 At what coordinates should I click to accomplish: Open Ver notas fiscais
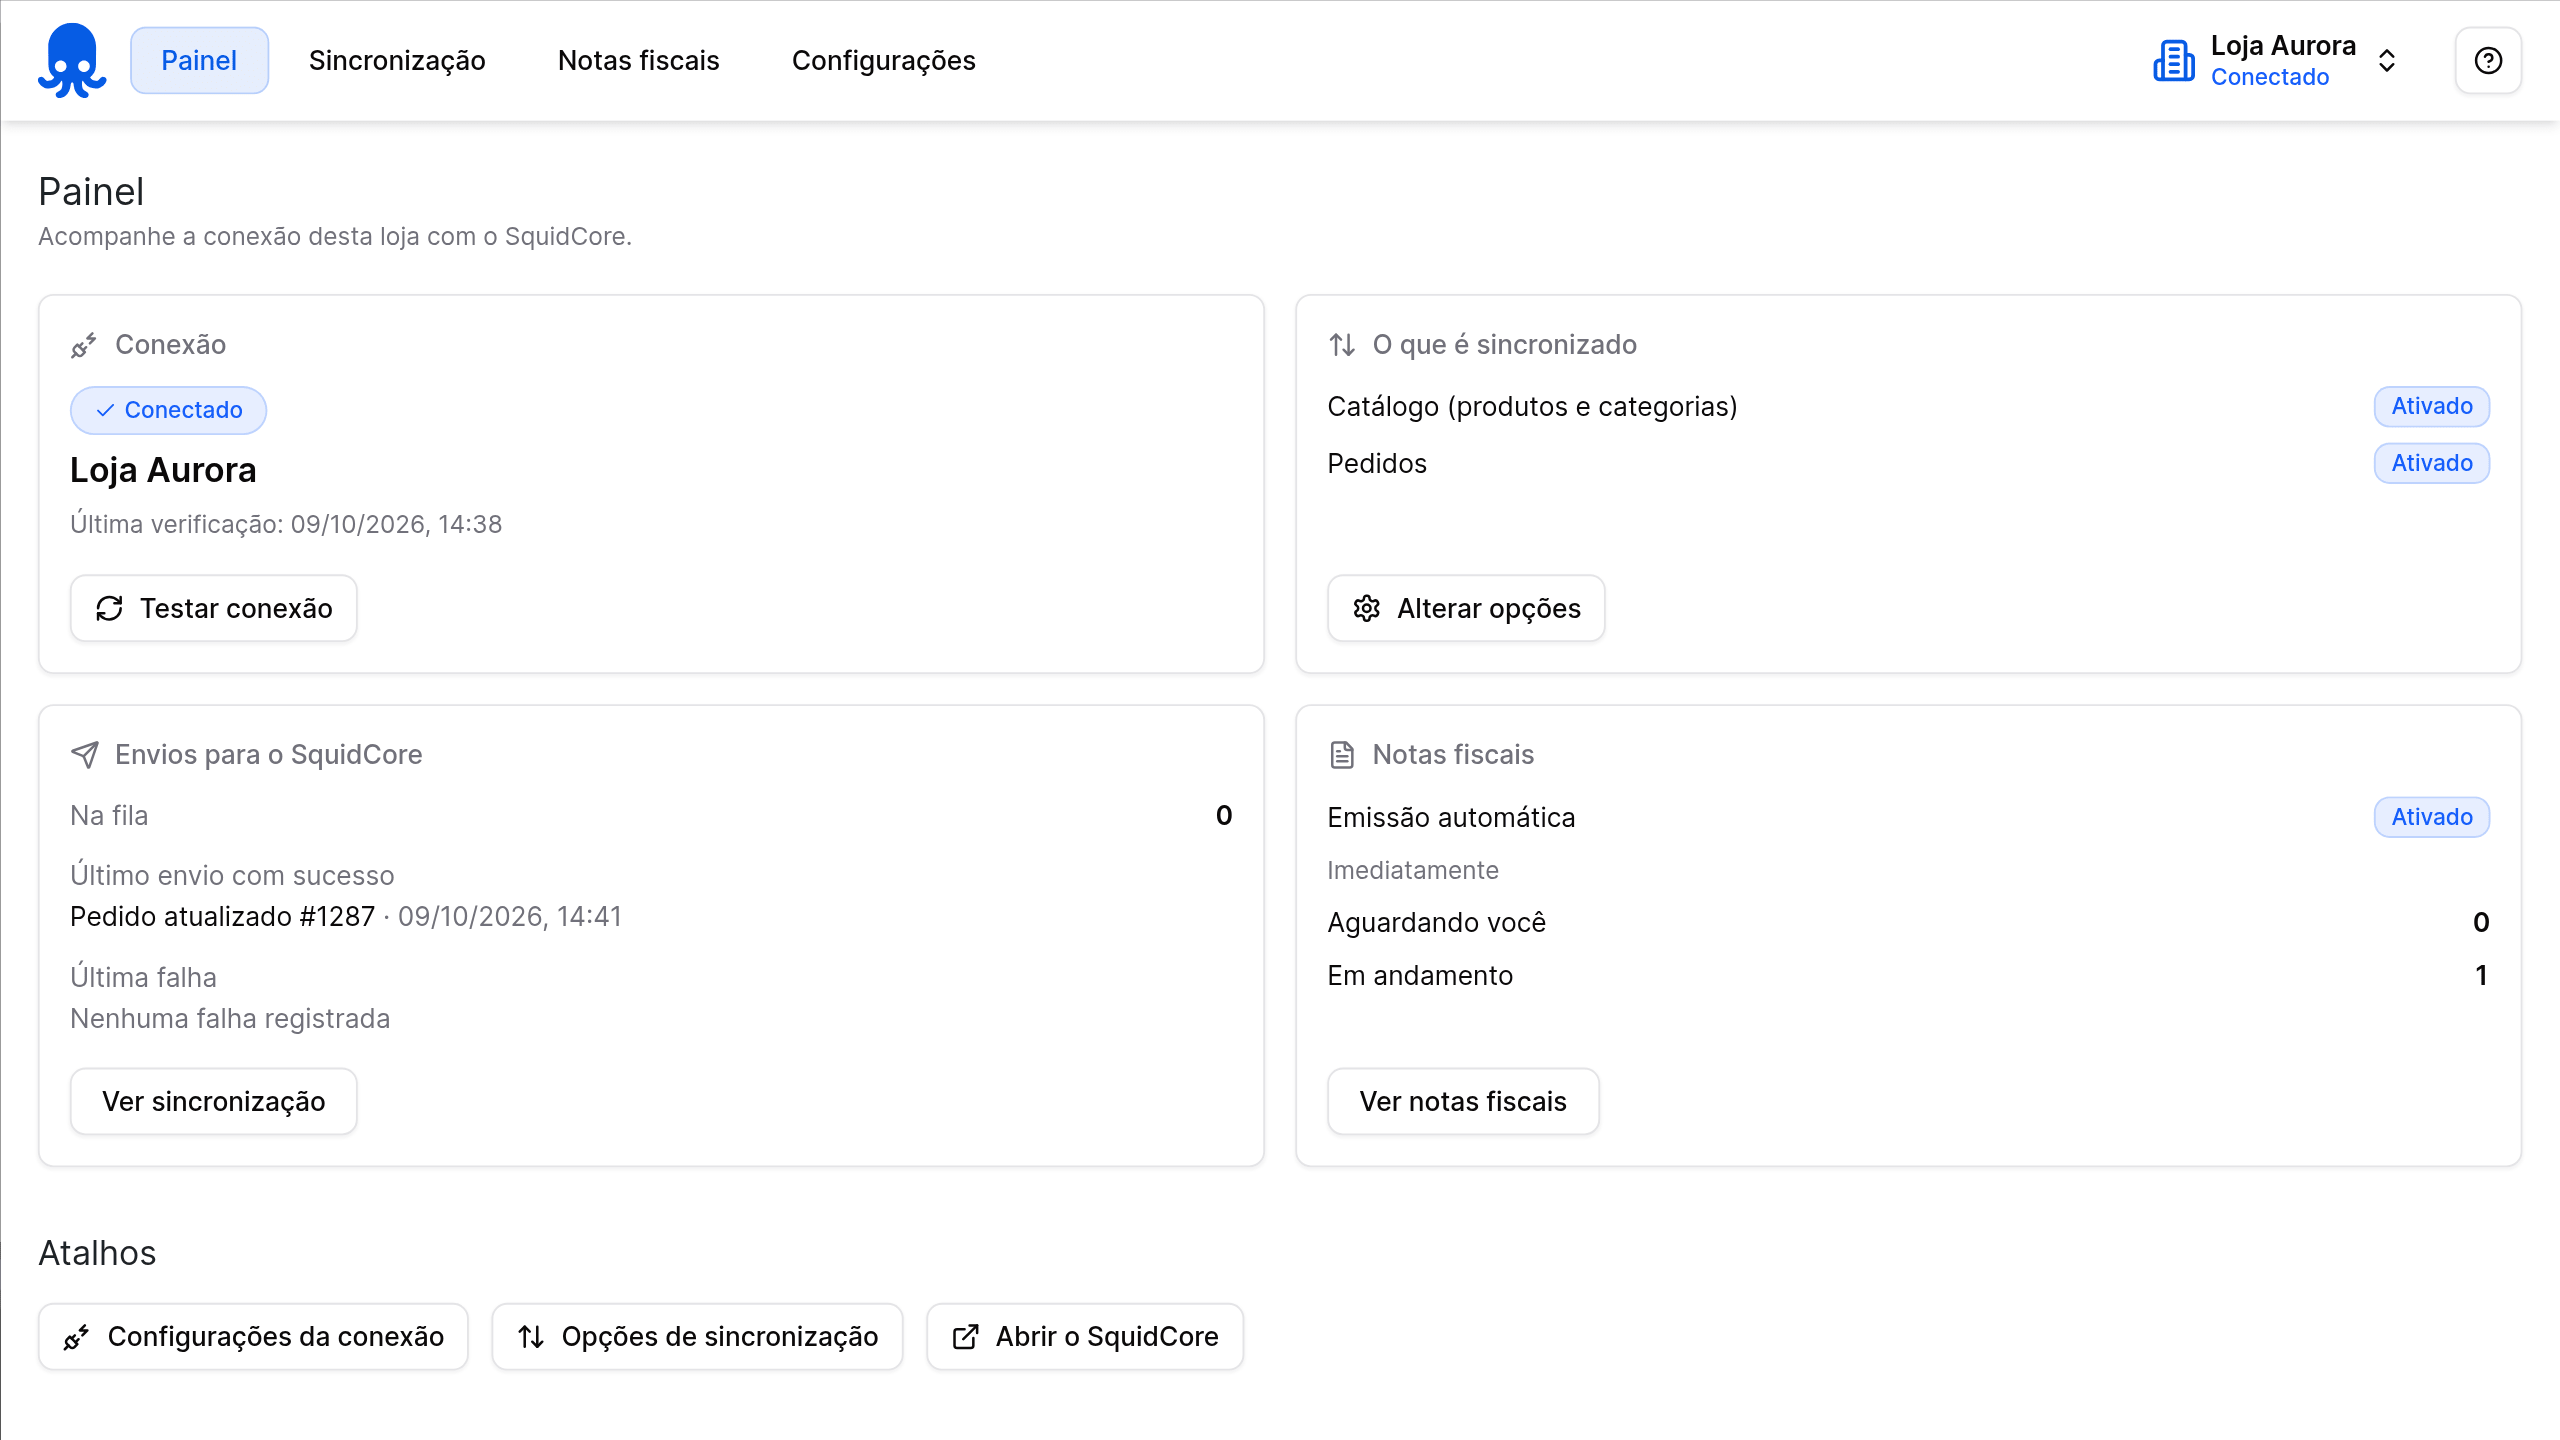pyautogui.click(x=1463, y=1101)
